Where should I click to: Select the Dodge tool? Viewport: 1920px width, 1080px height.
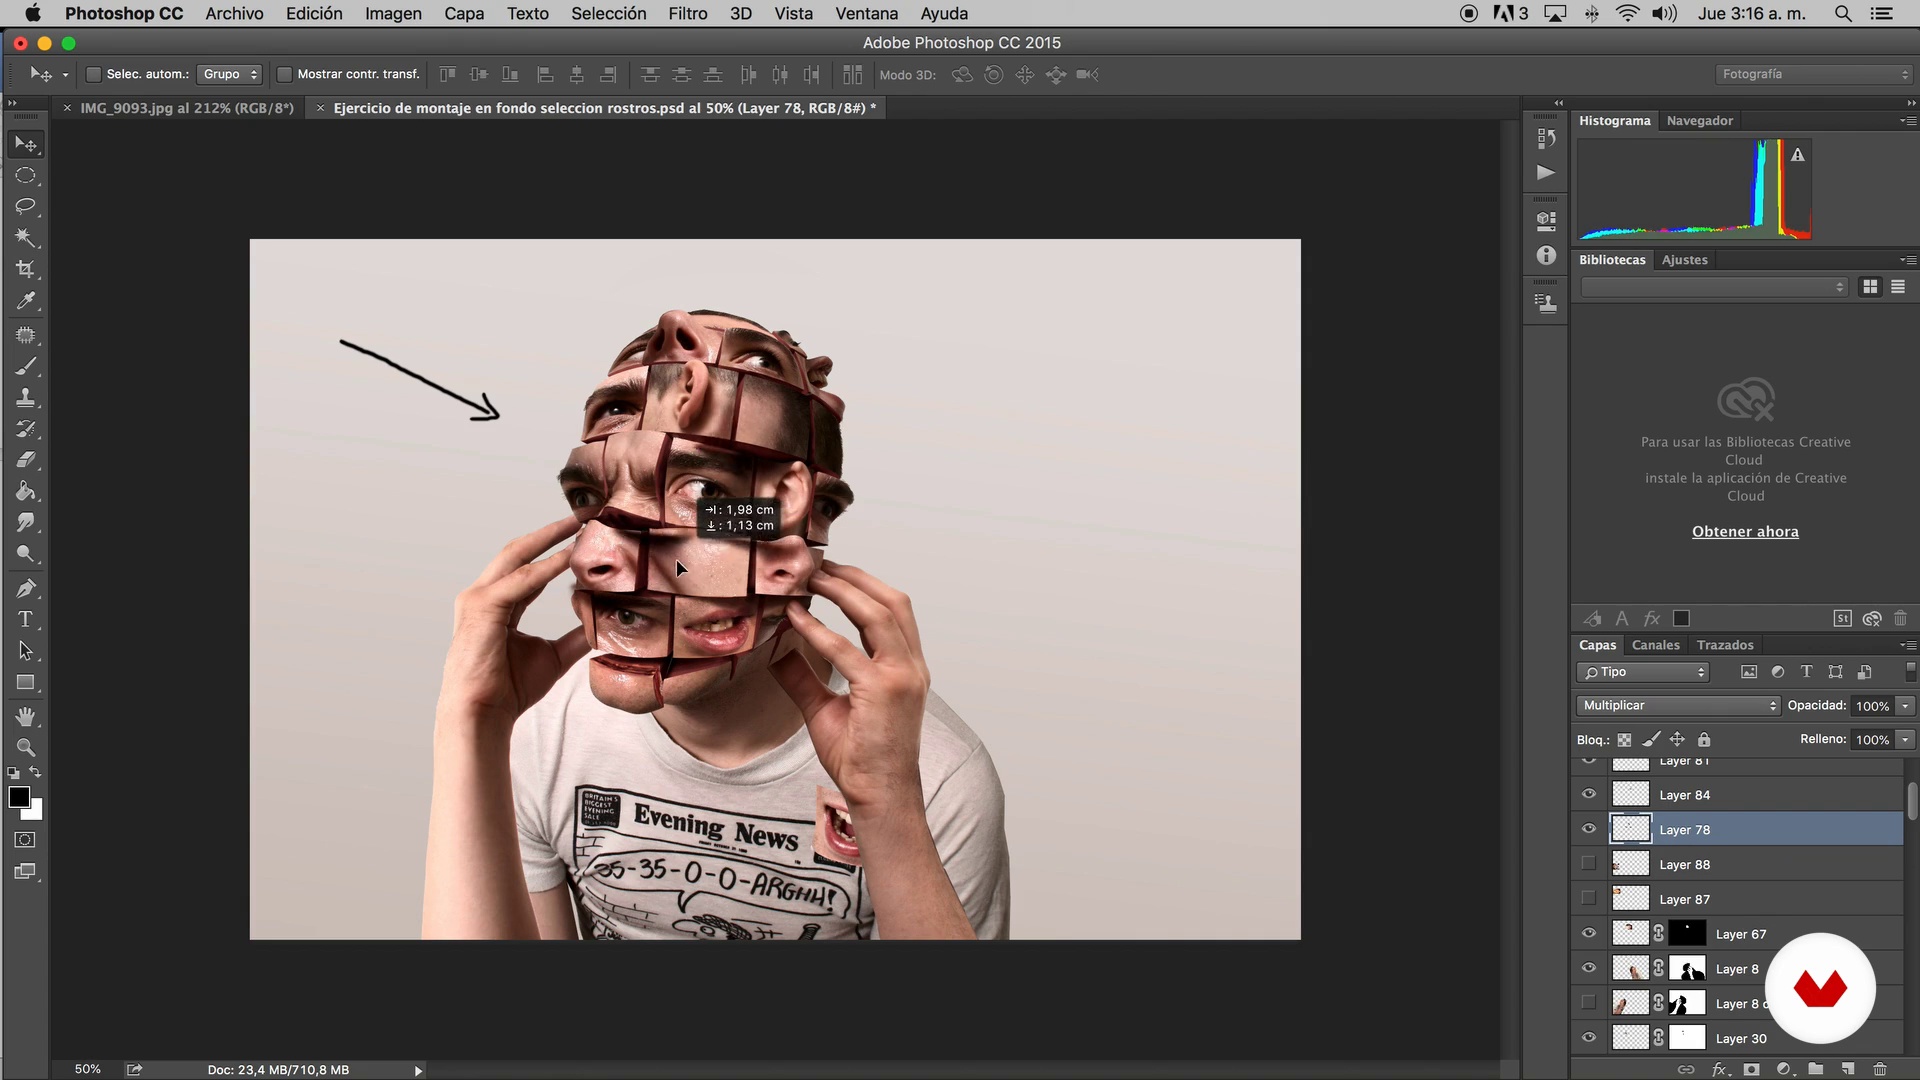pyautogui.click(x=26, y=554)
